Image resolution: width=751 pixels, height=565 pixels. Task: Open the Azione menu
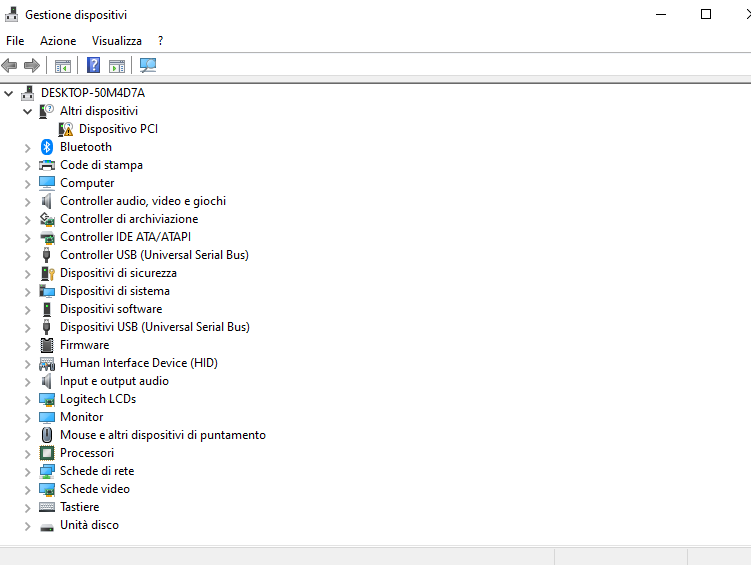pos(58,41)
